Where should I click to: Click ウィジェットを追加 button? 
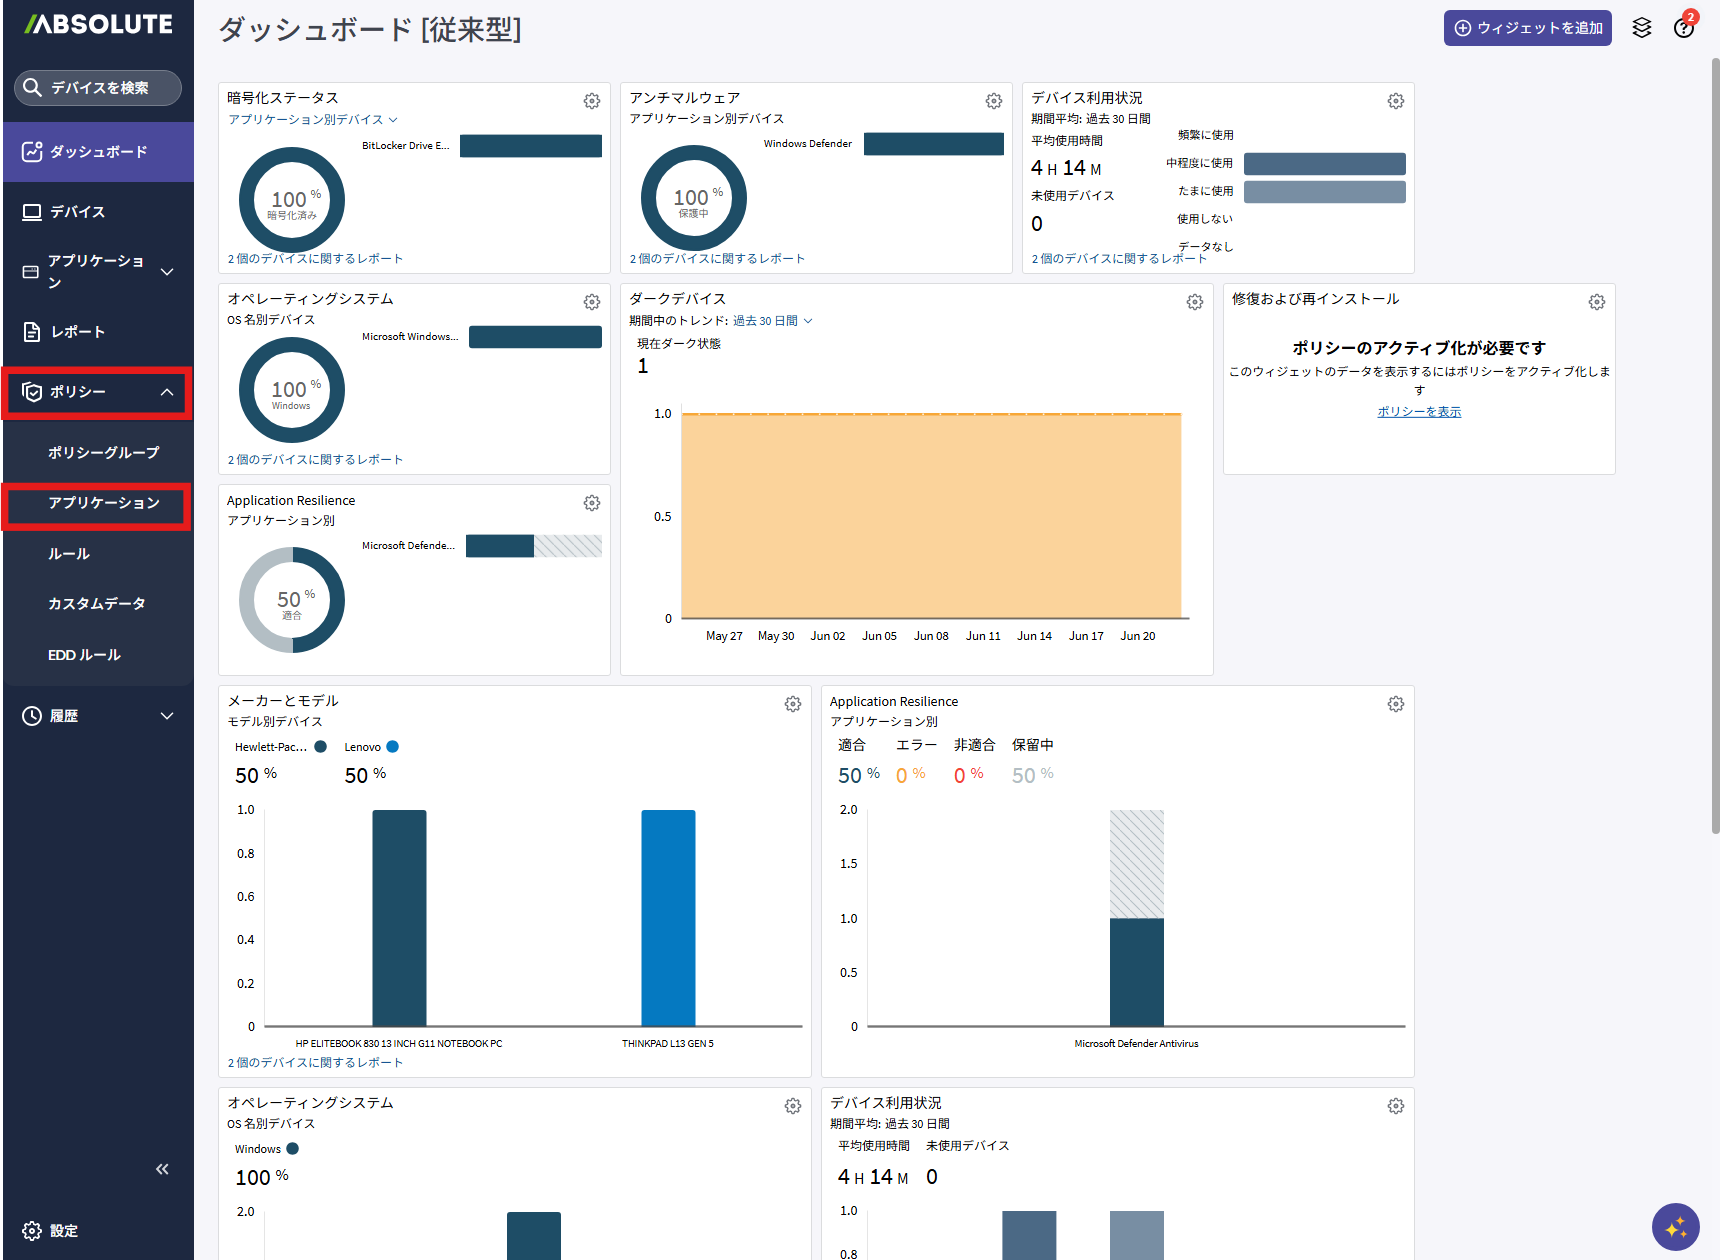pos(1528,28)
